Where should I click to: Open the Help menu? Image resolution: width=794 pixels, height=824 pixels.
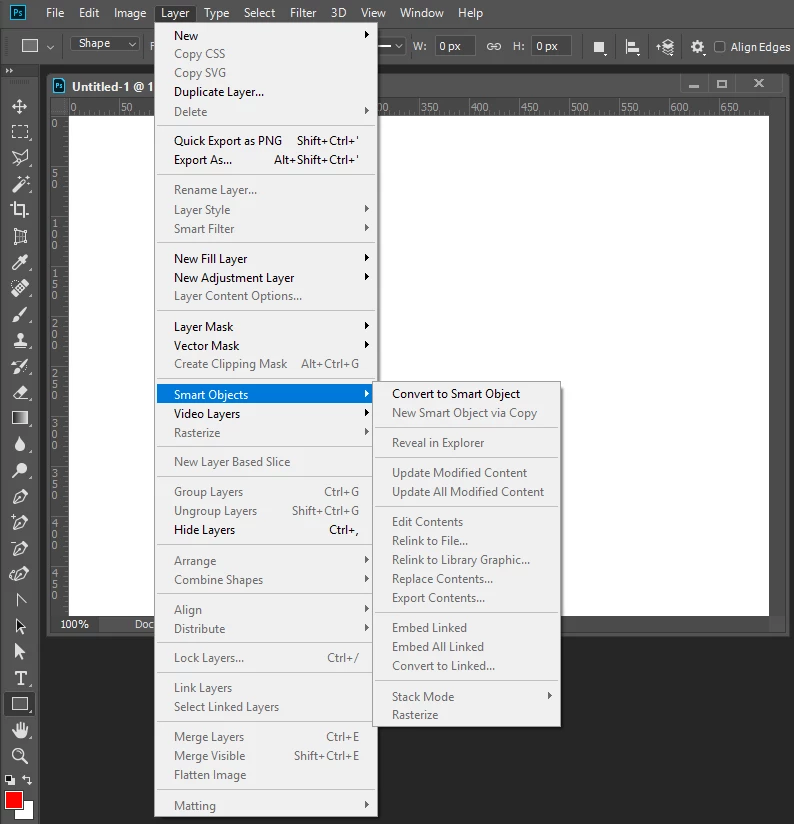coord(470,13)
